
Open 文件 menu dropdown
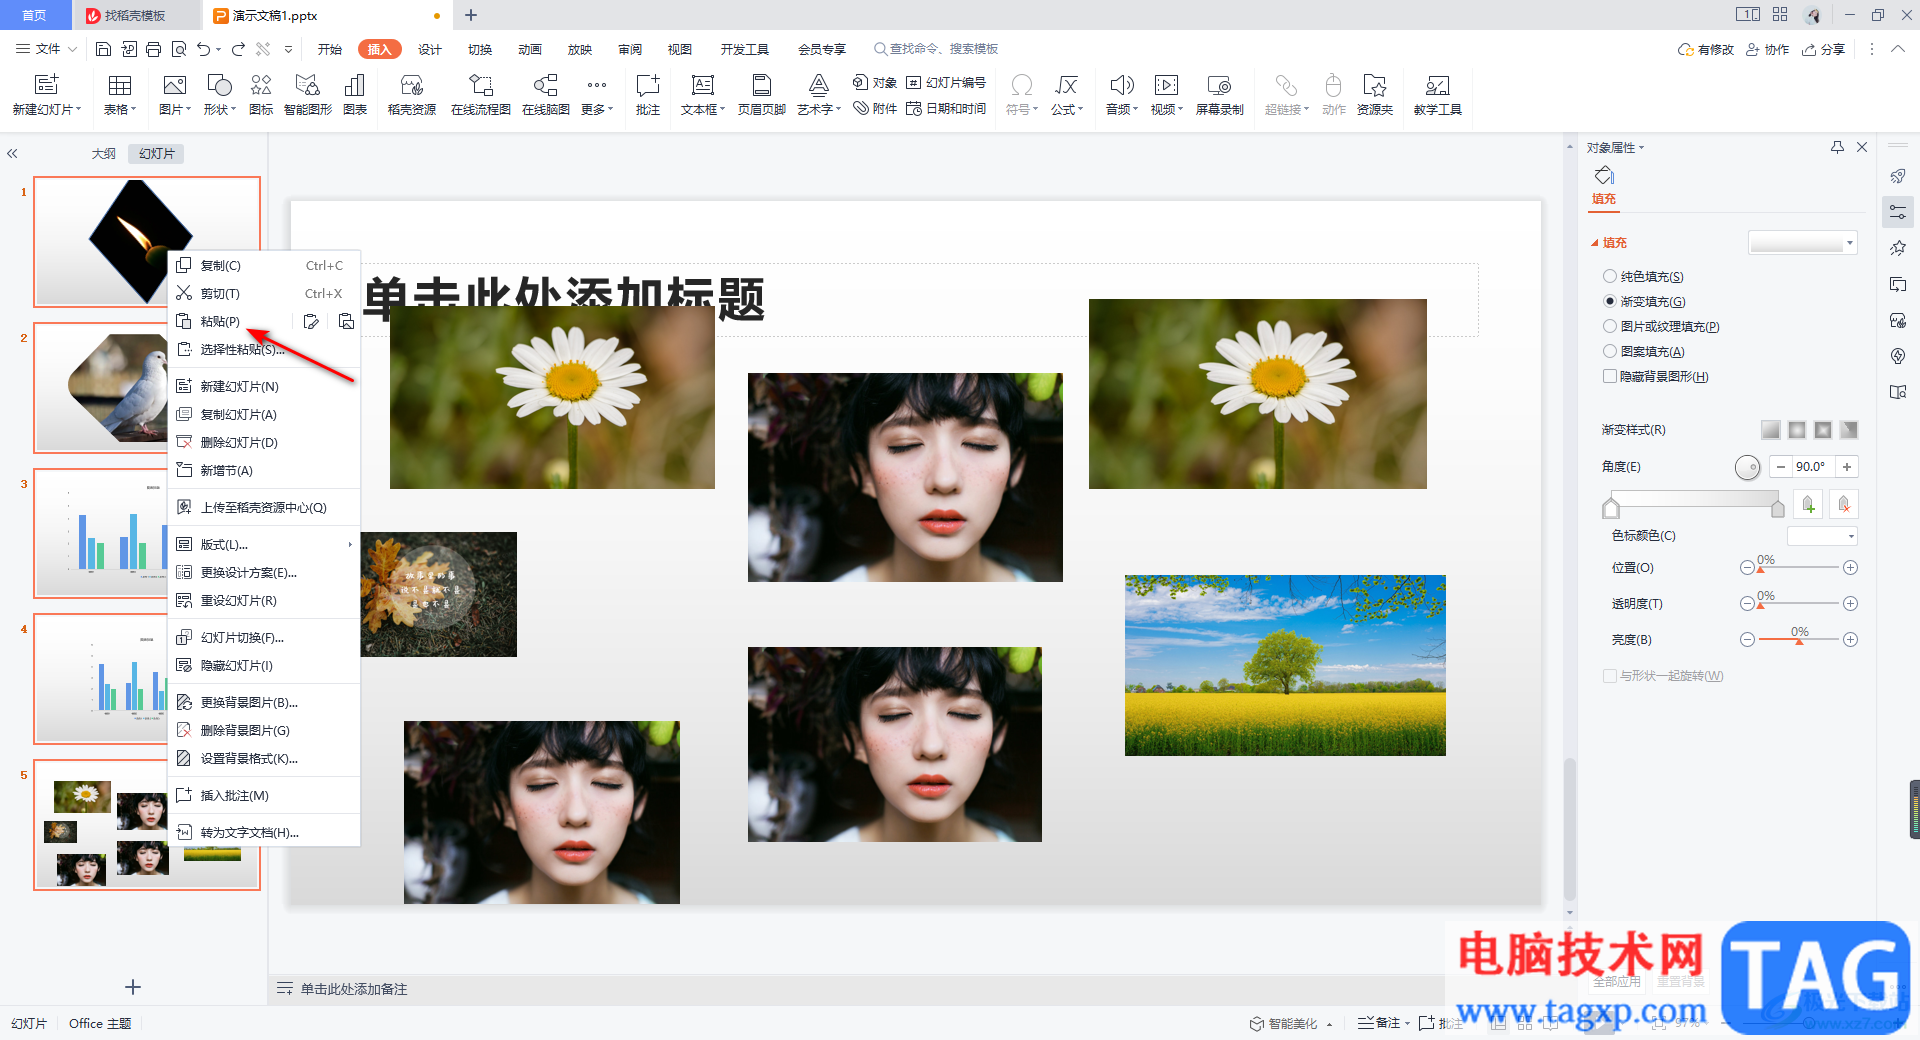point(46,49)
